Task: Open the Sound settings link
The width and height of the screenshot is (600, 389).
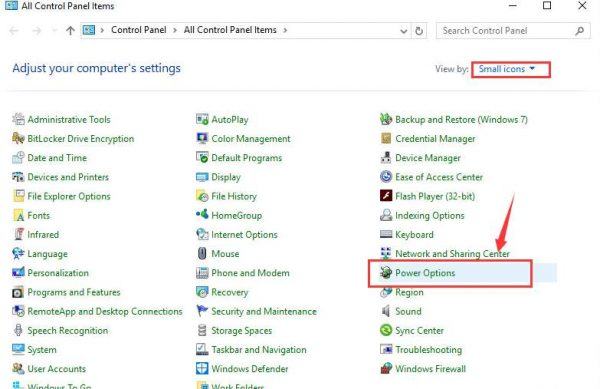Action: click(408, 311)
